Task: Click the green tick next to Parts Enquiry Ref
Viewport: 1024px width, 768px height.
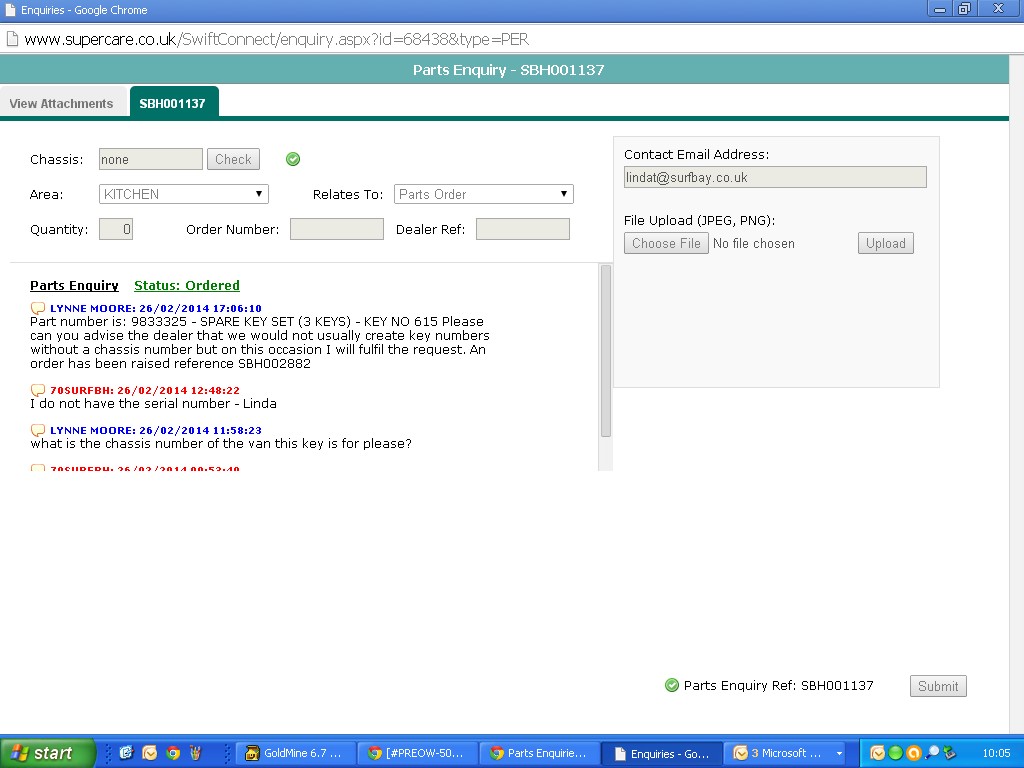Action: (x=672, y=685)
